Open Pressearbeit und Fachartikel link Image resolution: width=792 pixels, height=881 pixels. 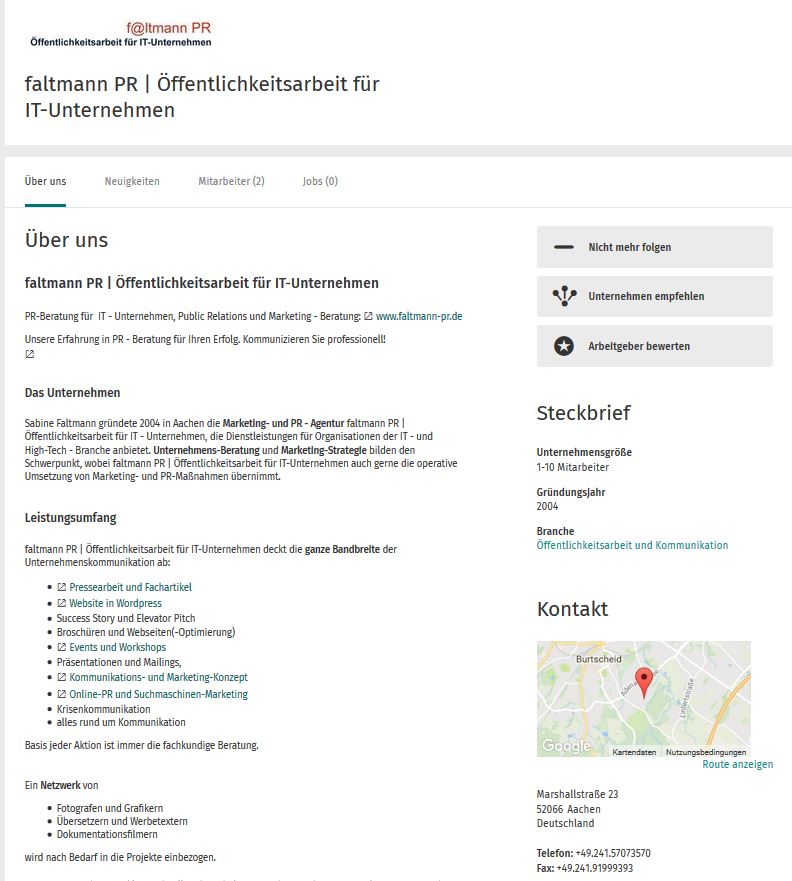coord(130,587)
